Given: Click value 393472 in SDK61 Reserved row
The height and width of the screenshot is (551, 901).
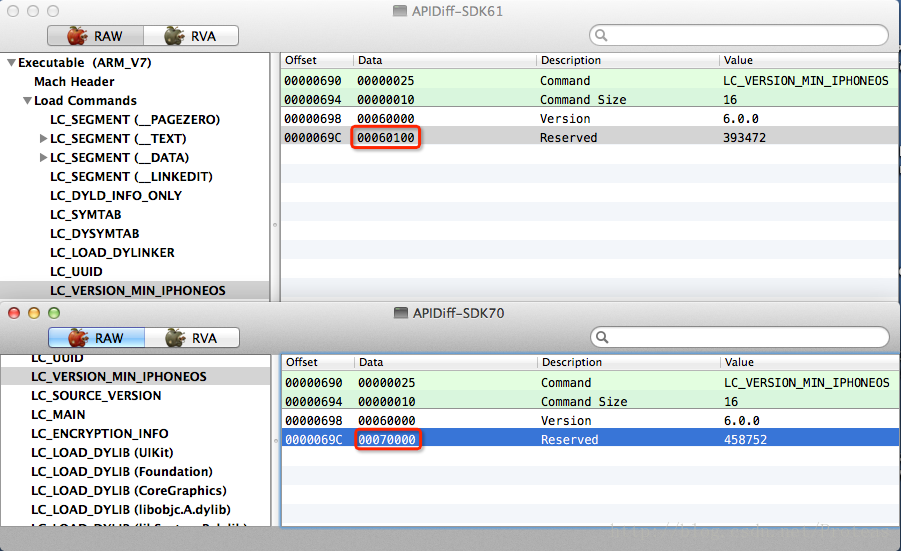Looking at the screenshot, I should (744, 137).
